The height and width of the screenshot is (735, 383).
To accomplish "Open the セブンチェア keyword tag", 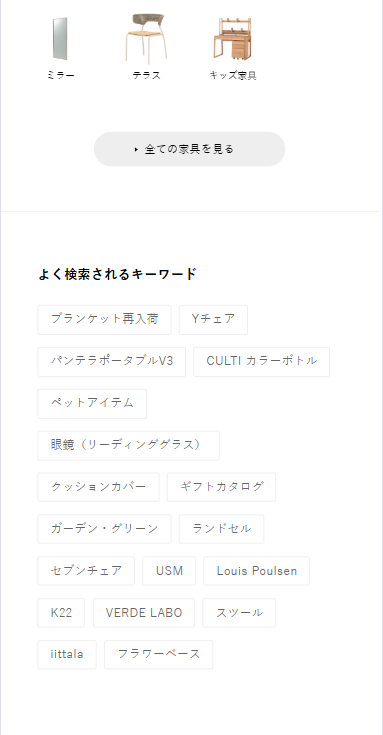I will click(x=86, y=571).
